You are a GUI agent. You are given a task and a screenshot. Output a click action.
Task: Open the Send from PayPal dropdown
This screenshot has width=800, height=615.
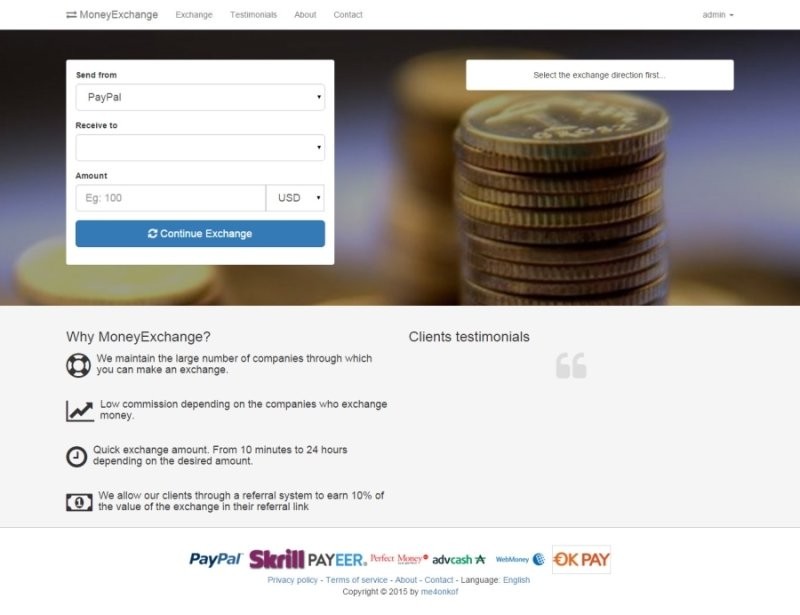pyautogui.click(x=200, y=97)
